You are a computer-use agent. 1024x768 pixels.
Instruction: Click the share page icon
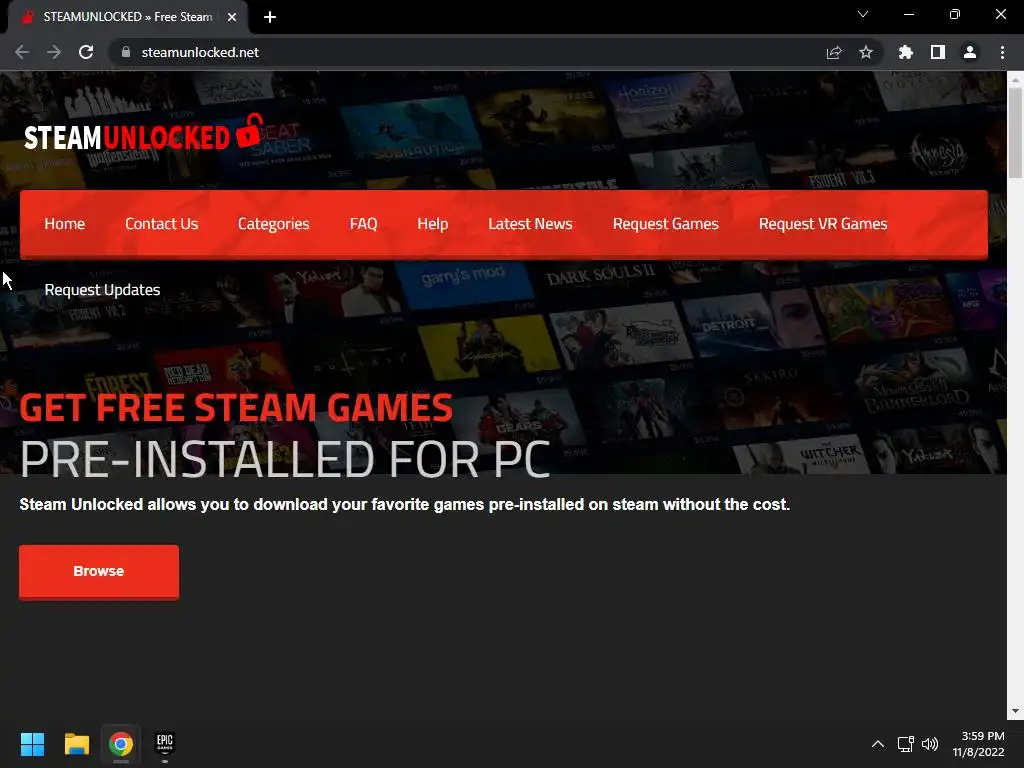pyautogui.click(x=833, y=52)
